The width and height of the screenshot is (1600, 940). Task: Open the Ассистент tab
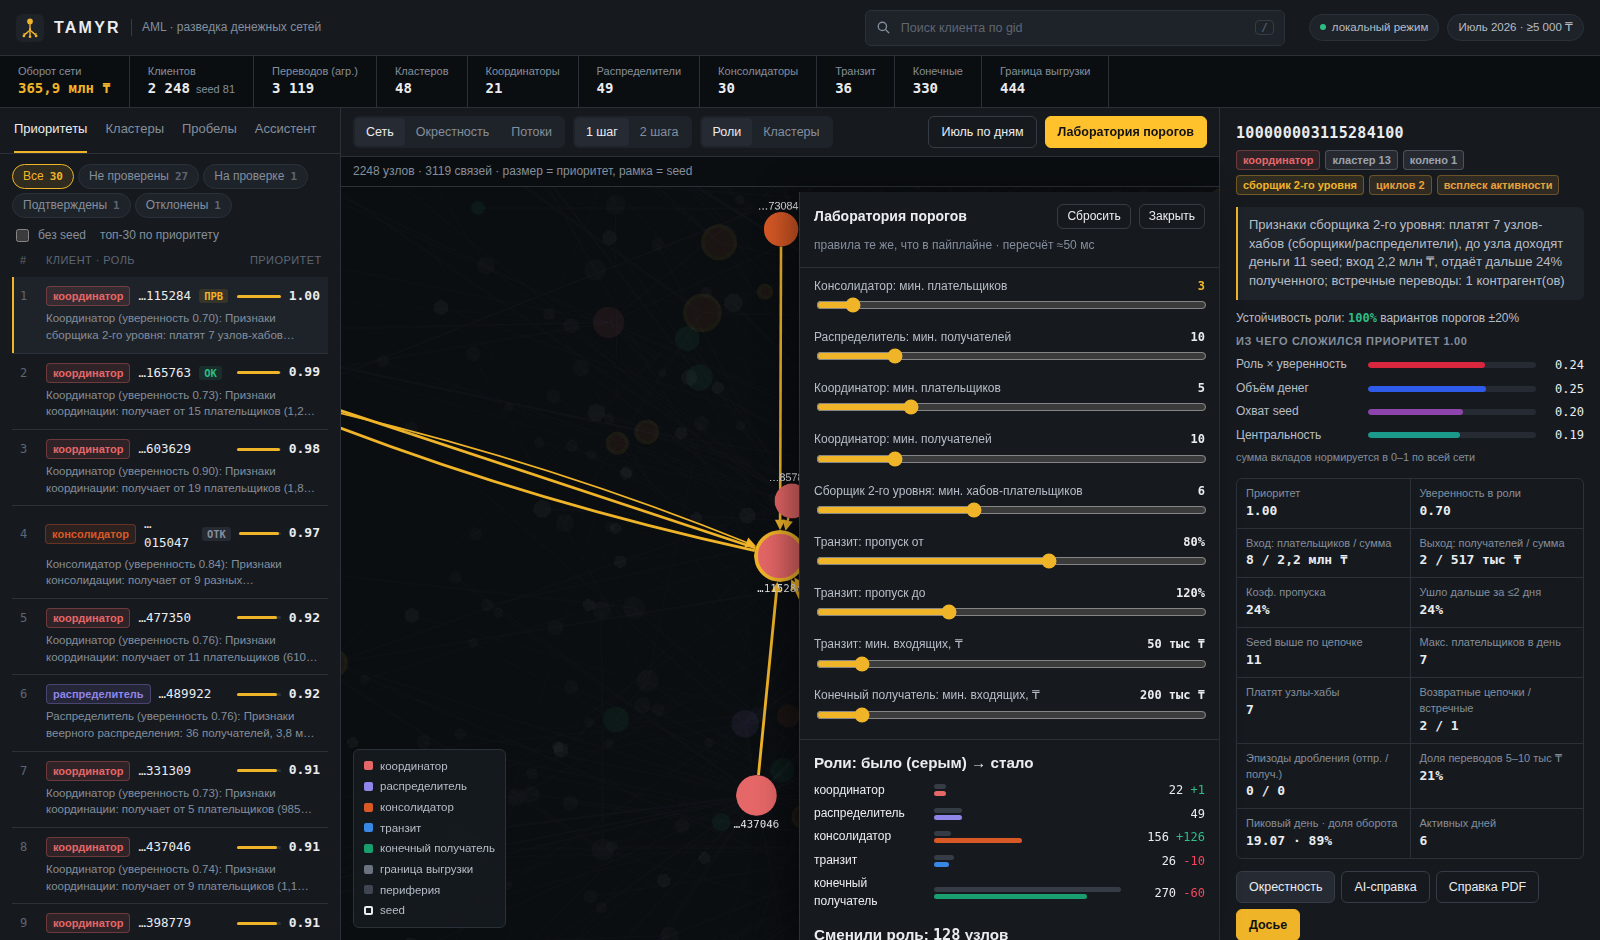pyautogui.click(x=285, y=129)
